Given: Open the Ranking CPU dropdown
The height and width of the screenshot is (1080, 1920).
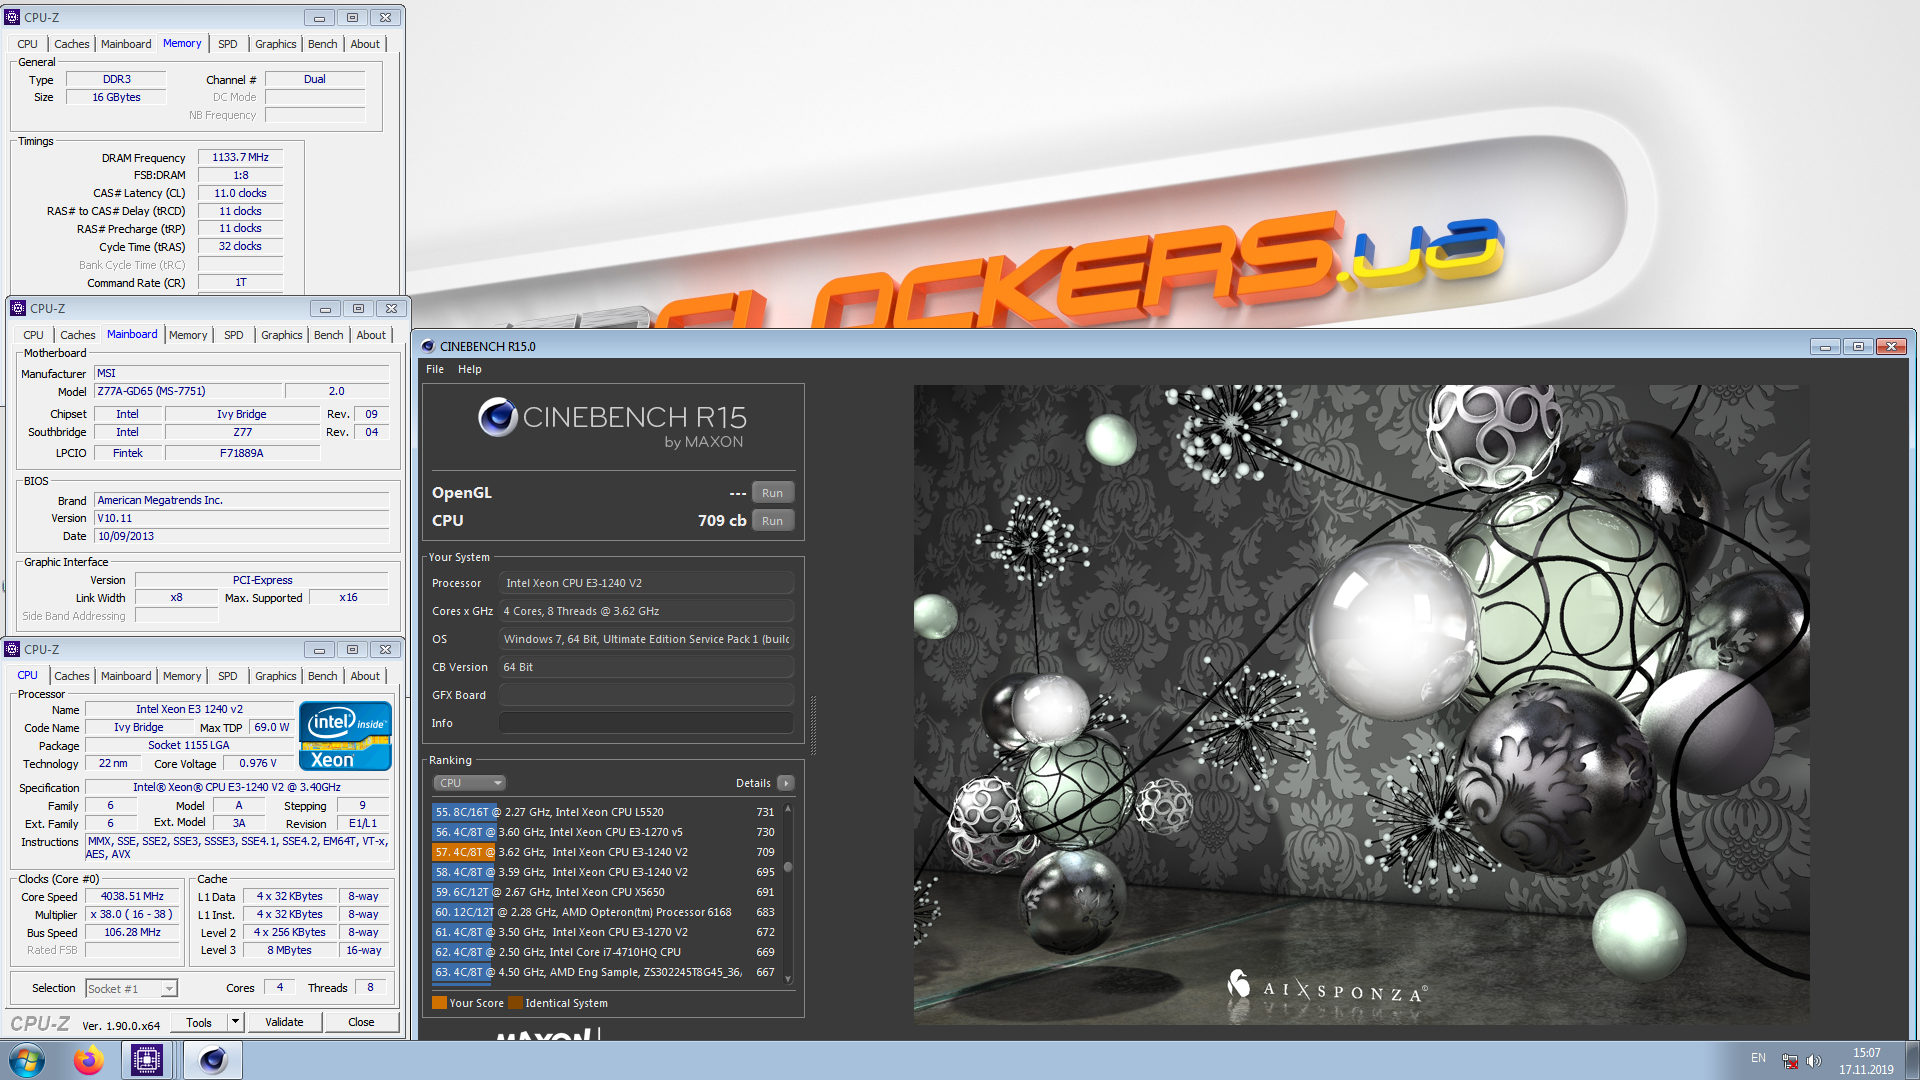Looking at the screenshot, I should 470,783.
